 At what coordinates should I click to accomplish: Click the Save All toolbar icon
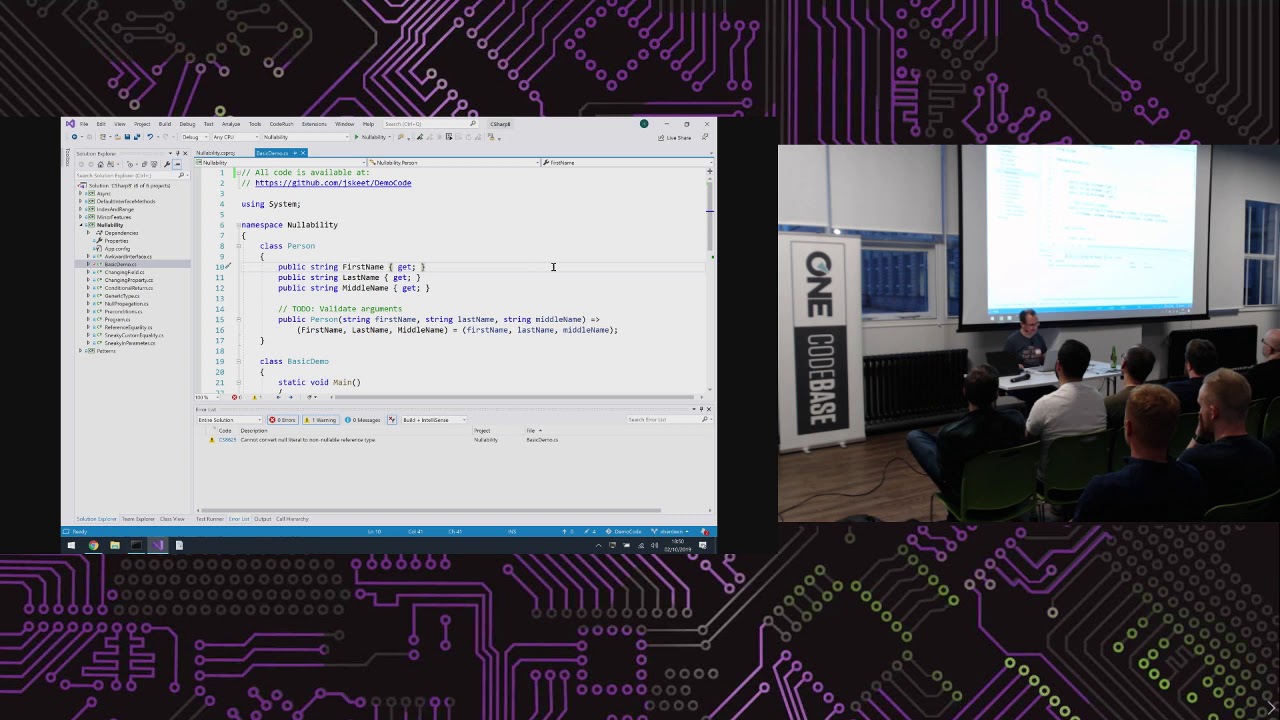(x=137, y=137)
